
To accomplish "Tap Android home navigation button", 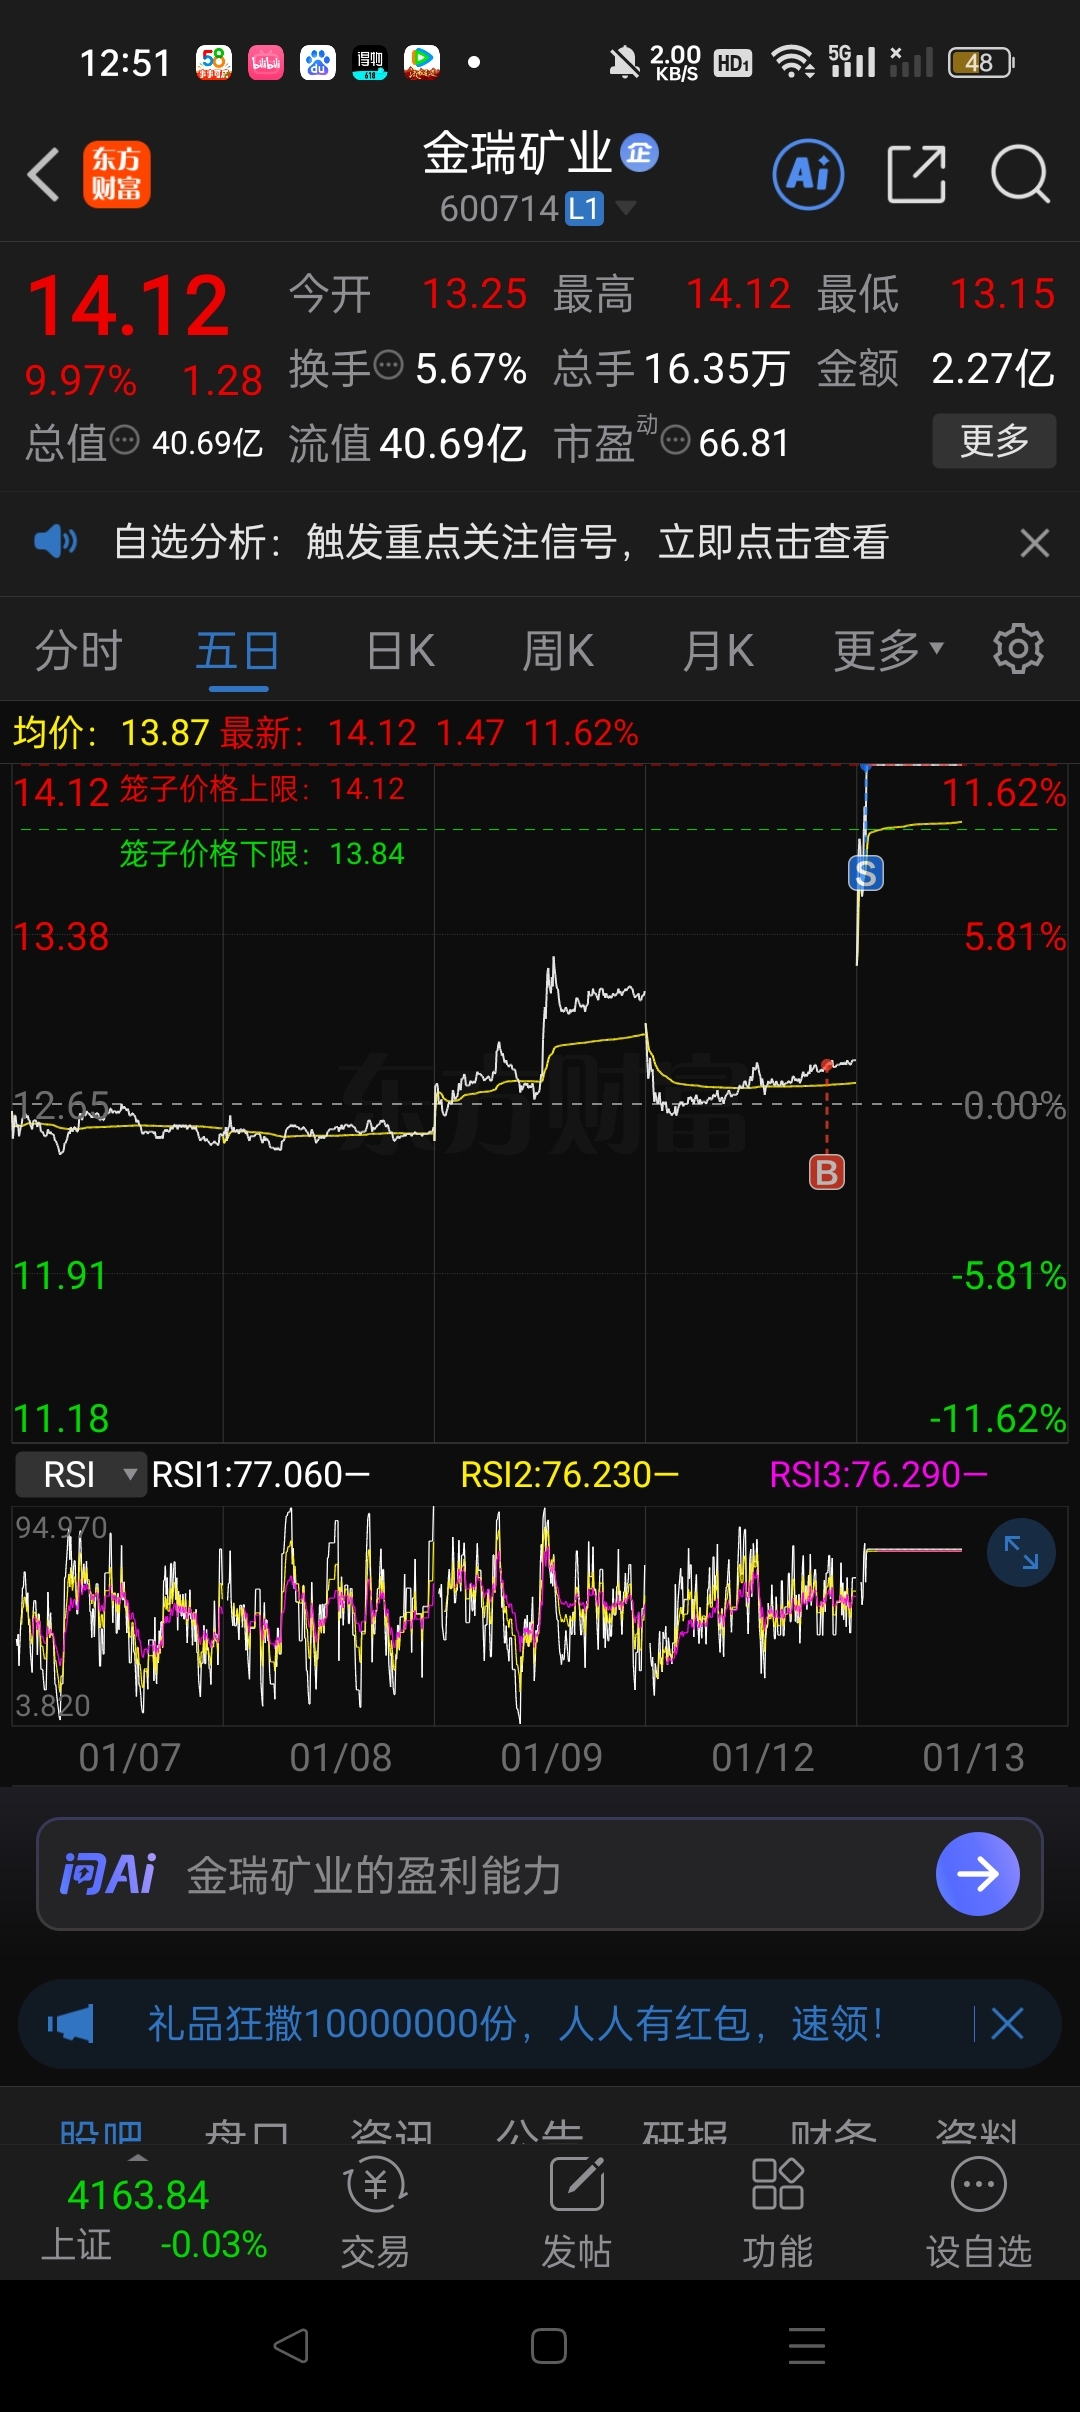I will coord(549,2346).
